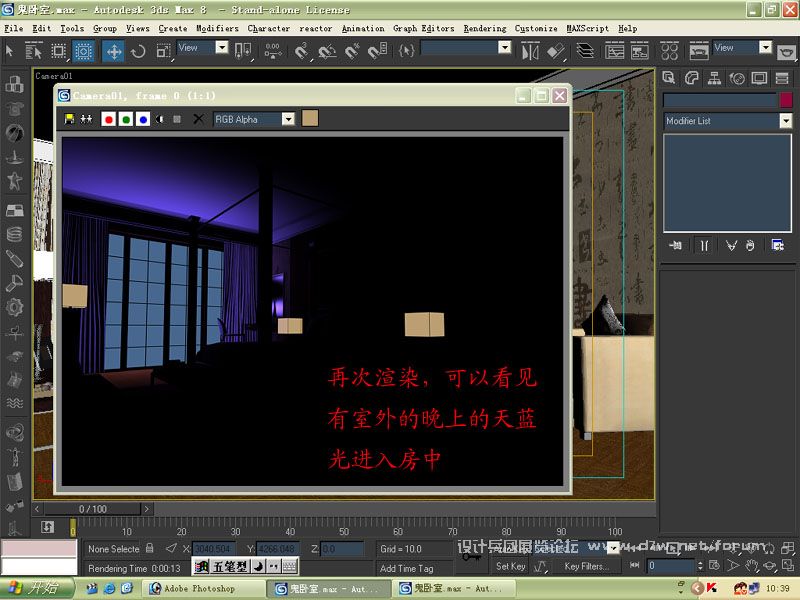Open the Rendering menu
The image size is (800, 600).
485,29
